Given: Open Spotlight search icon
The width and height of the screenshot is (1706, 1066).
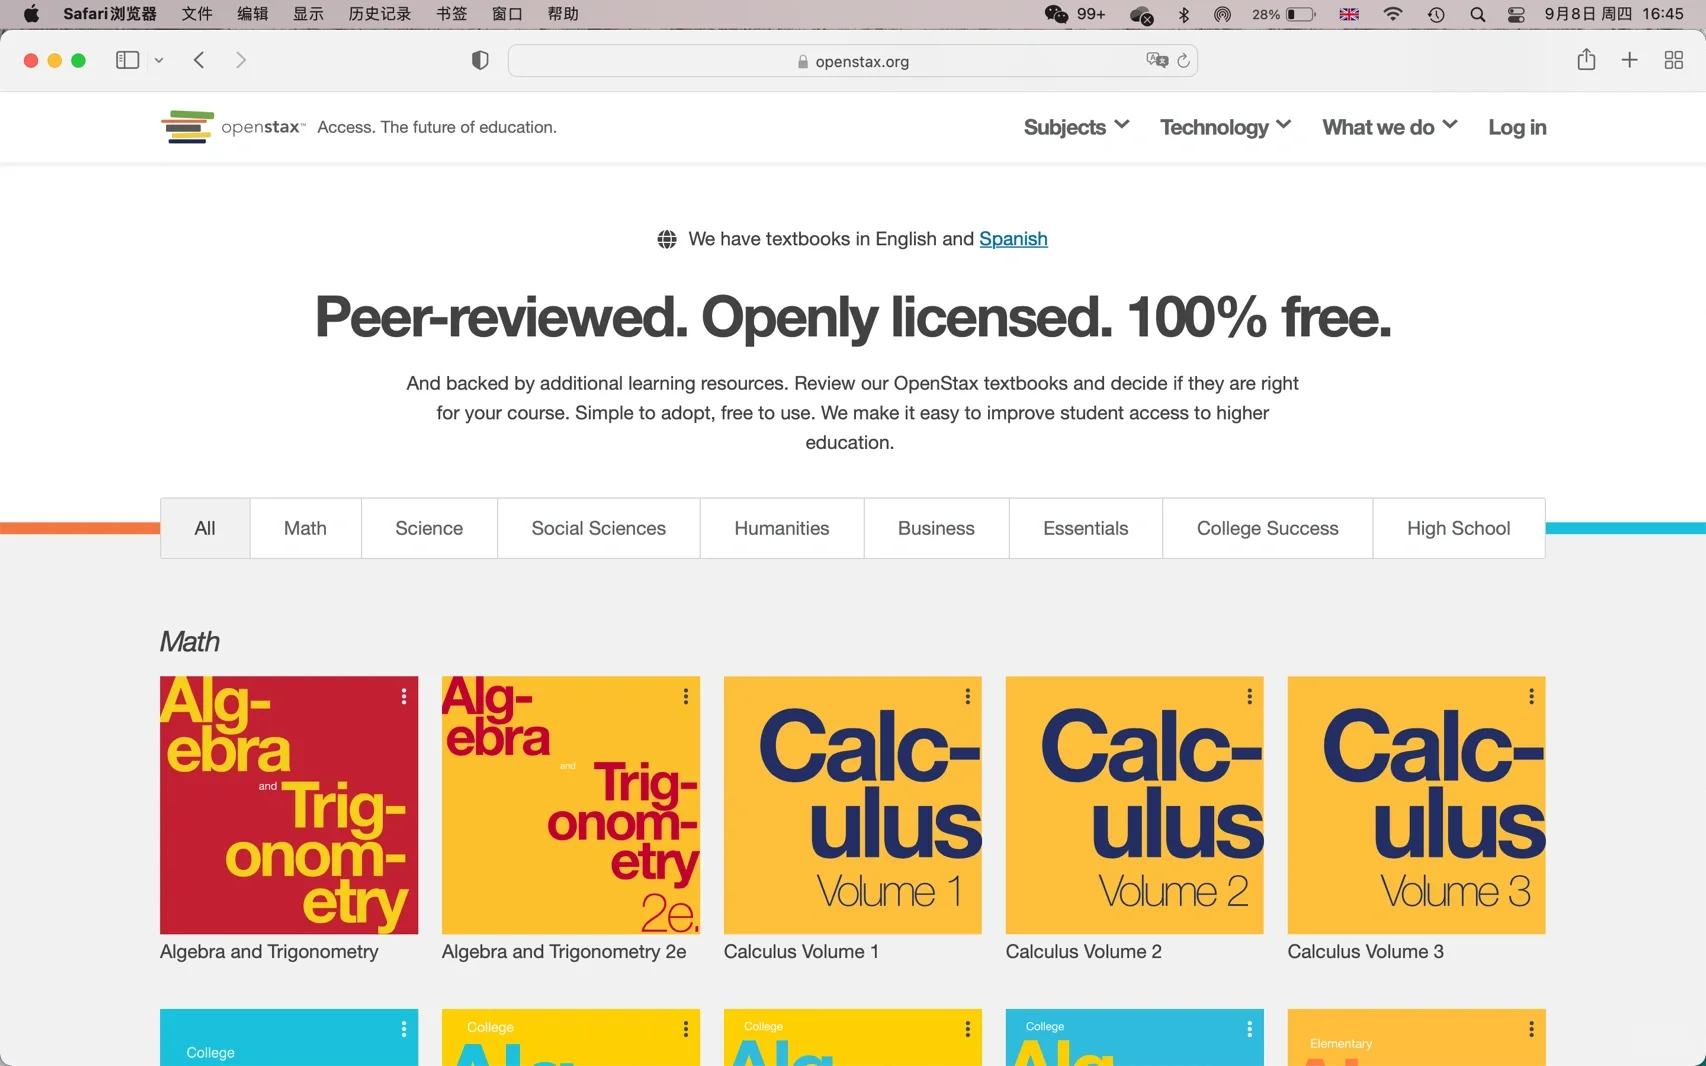Looking at the screenshot, I should point(1477,14).
